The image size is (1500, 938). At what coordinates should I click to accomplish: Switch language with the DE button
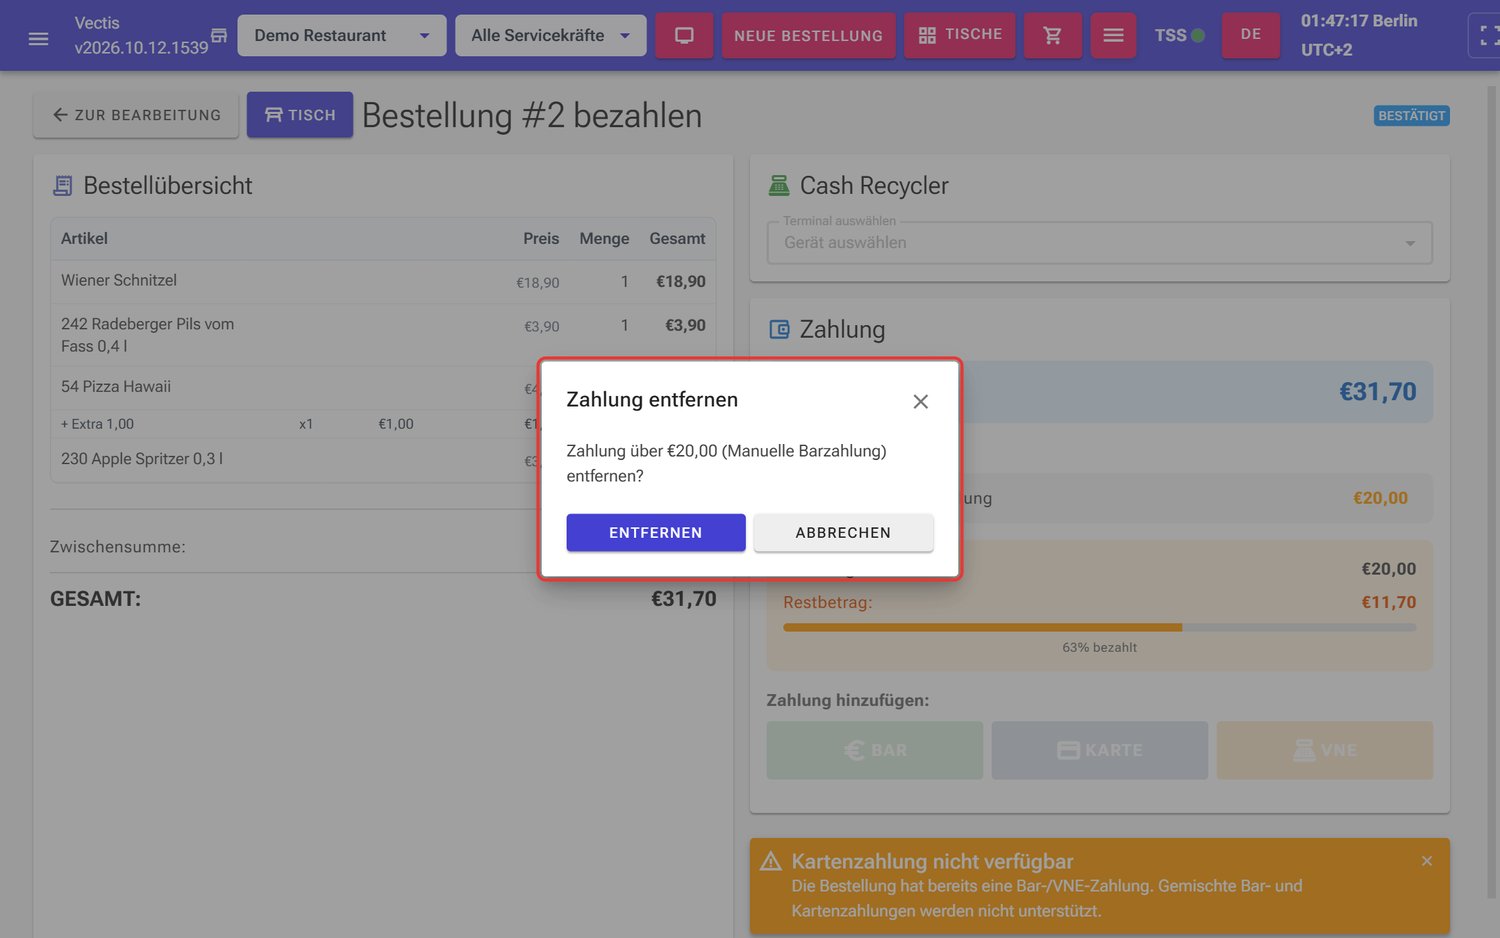pyautogui.click(x=1250, y=35)
